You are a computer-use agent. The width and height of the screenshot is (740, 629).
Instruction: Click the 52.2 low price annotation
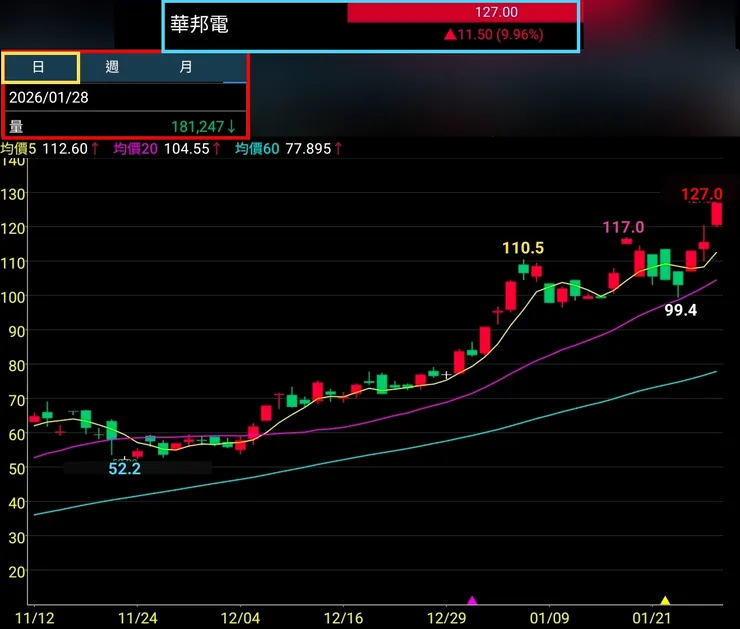click(125, 469)
